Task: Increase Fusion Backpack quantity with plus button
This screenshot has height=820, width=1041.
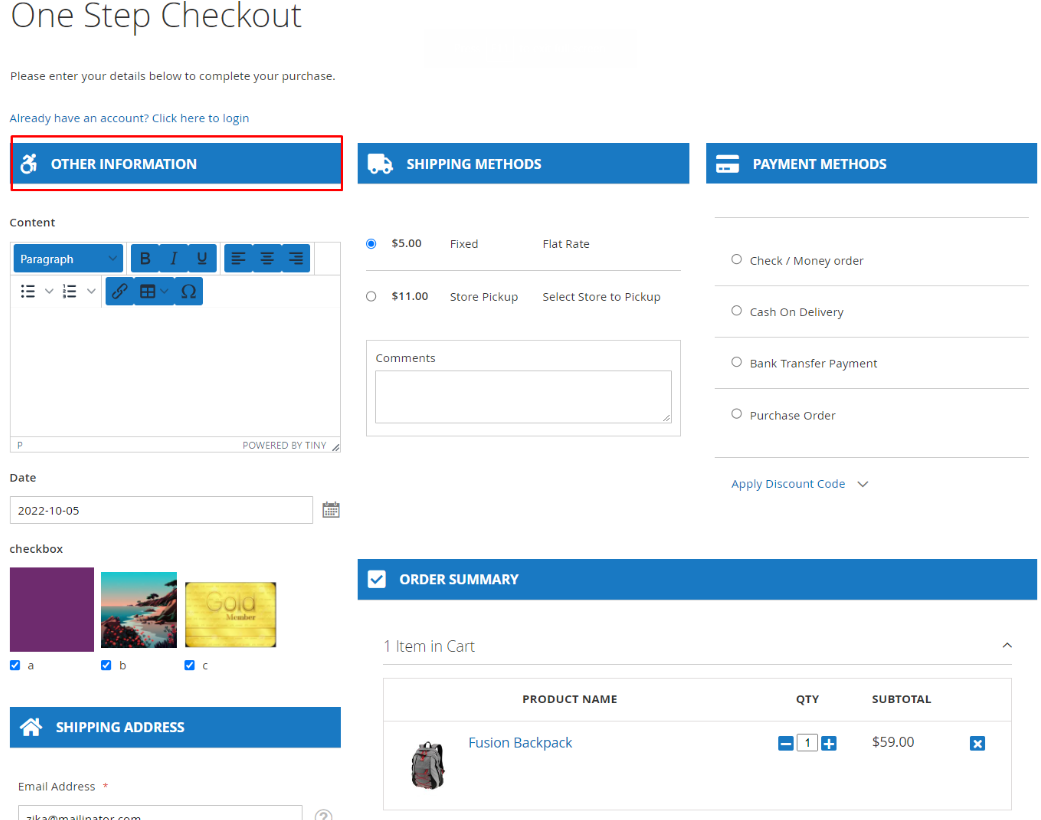Action: pos(829,743)
